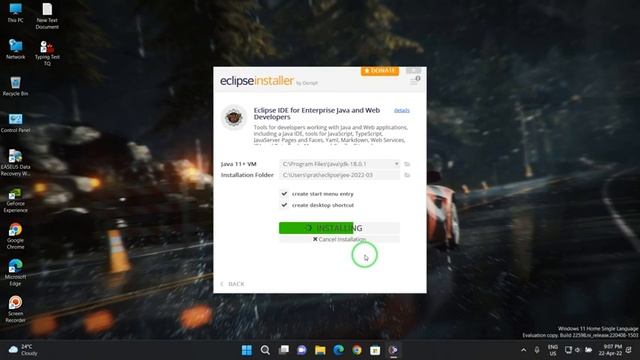
Task: Select the Control Panel desktop icon
Action: click(16, 123)
